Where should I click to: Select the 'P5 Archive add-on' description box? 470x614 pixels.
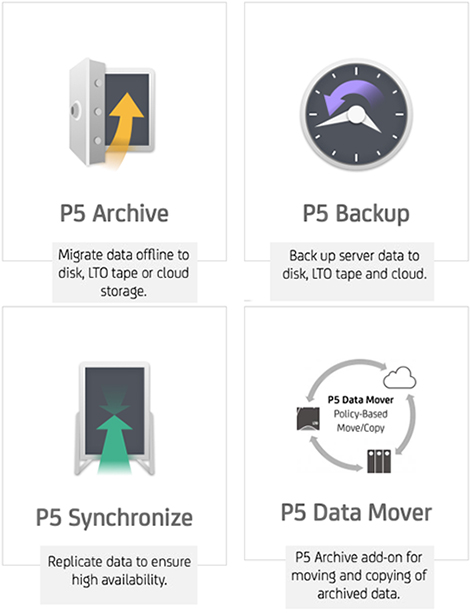[360, 577]
